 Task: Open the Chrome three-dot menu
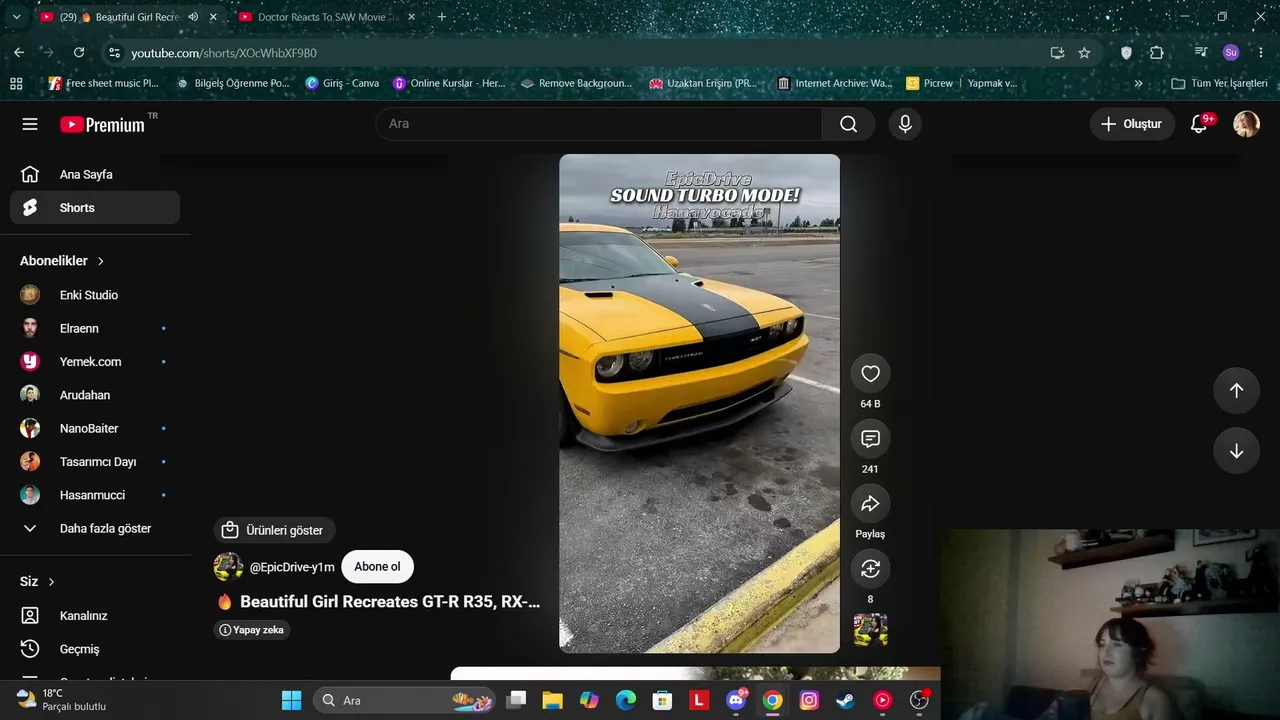1261,53
